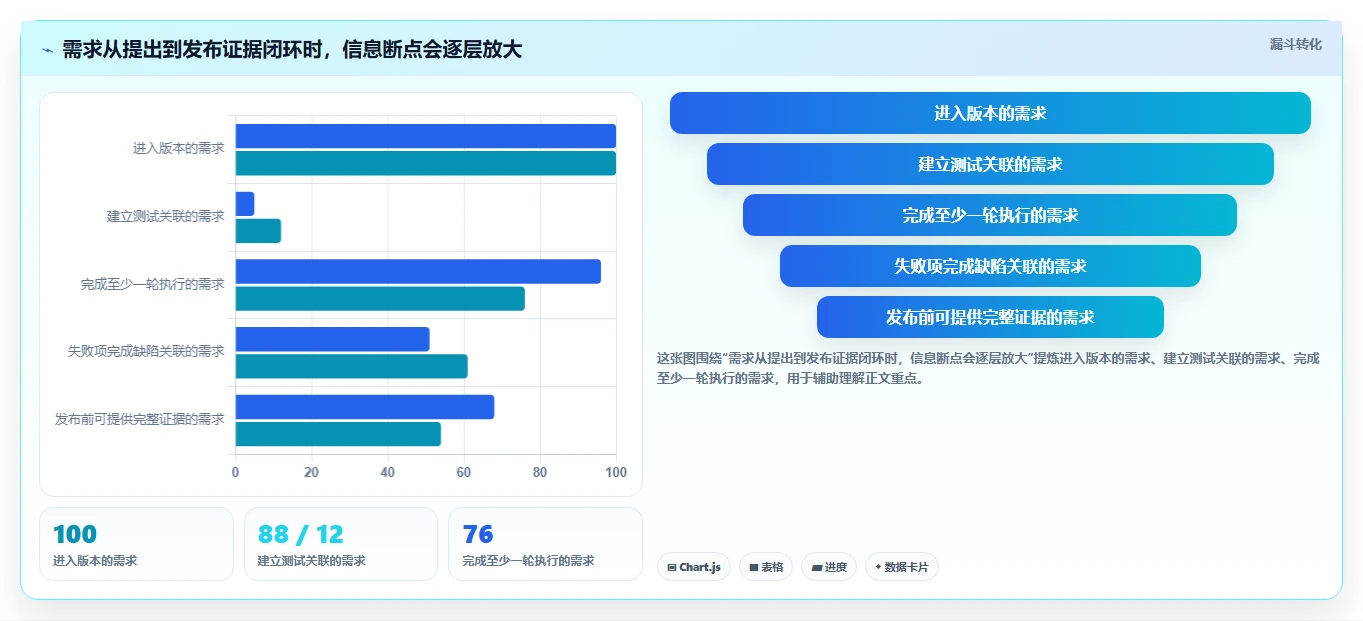Select the 数据卡片 chip

tap(902, 567)
